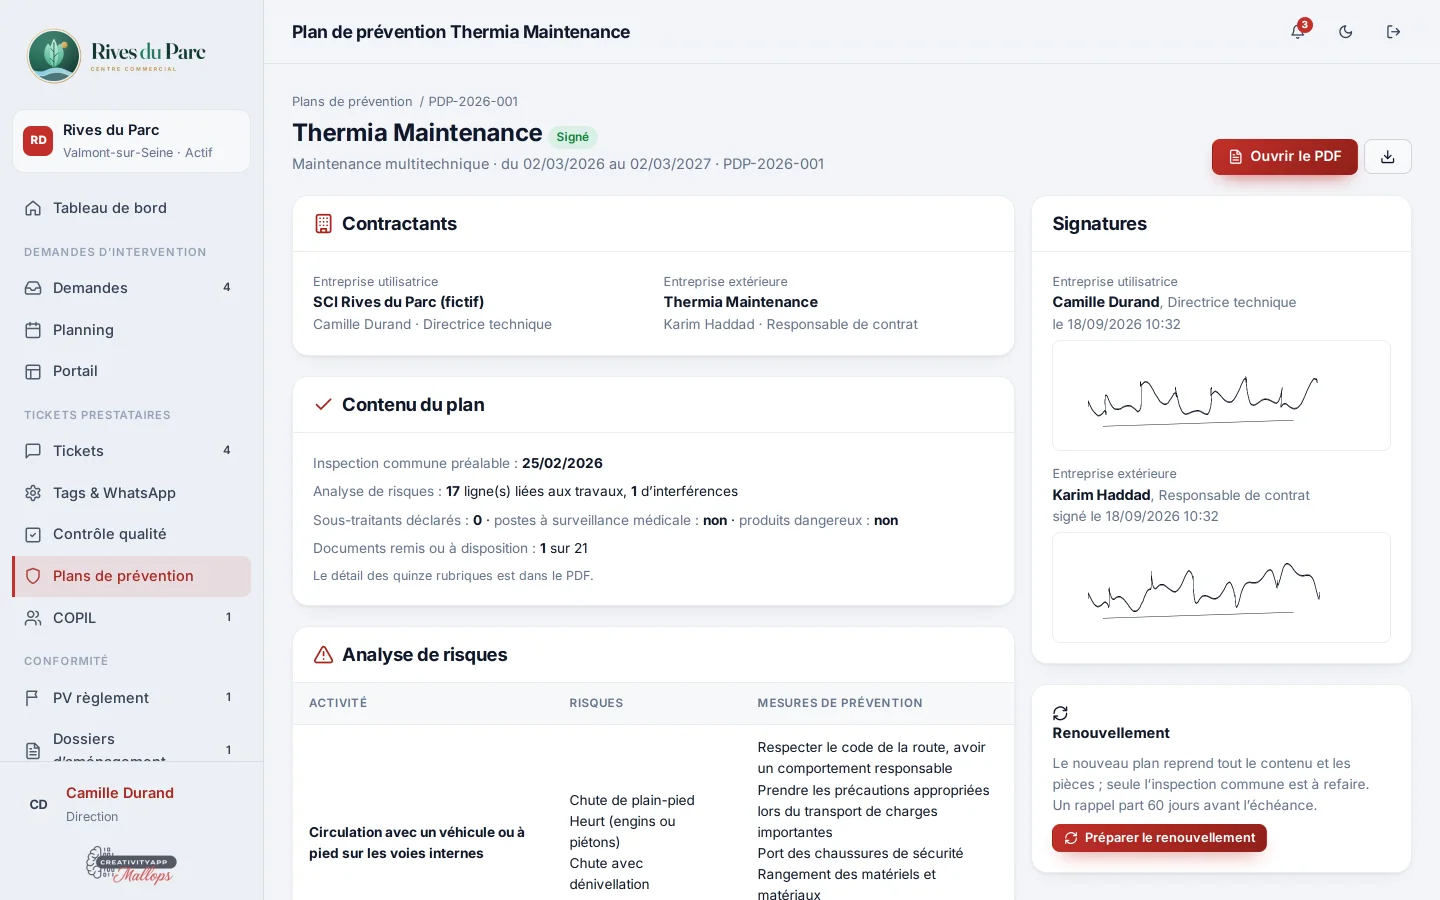Viewport: 1440px width, 900px height.
Task: Open Contrôle qualité page
Action: pyautogui.click(x=131, y=534)
